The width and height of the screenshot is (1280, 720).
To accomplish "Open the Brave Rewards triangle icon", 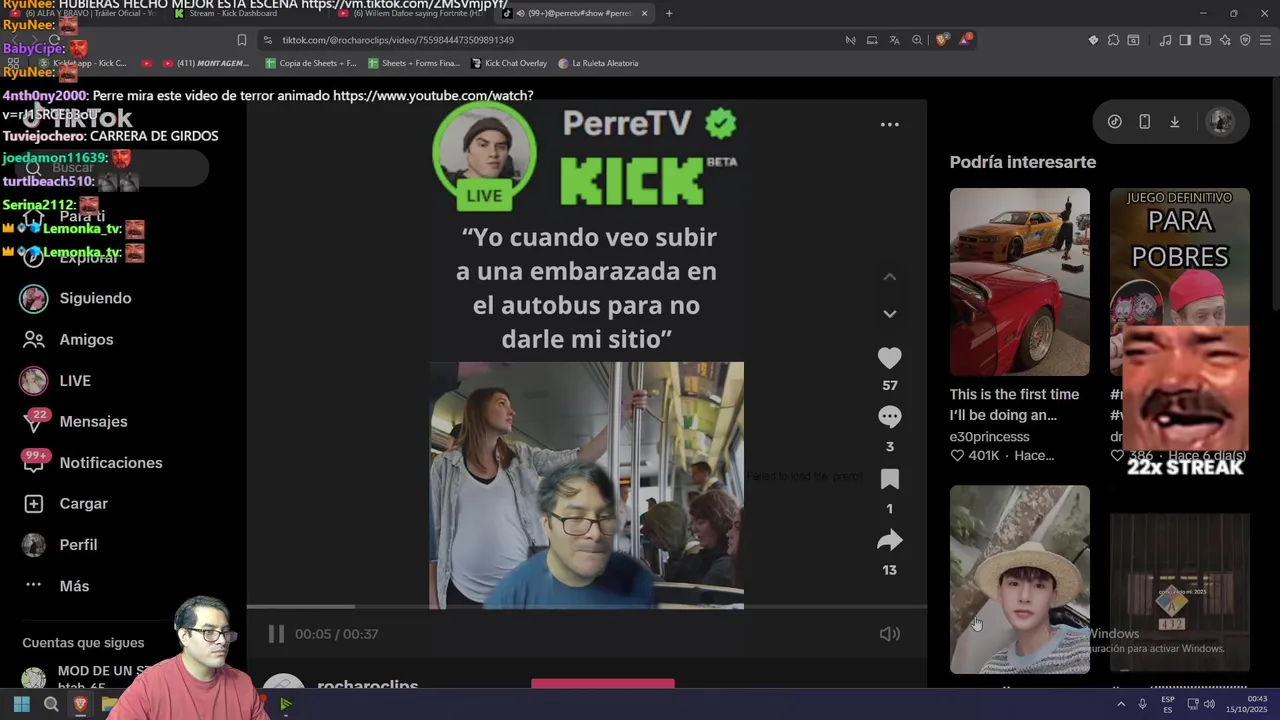I will (x=965, y=40).
